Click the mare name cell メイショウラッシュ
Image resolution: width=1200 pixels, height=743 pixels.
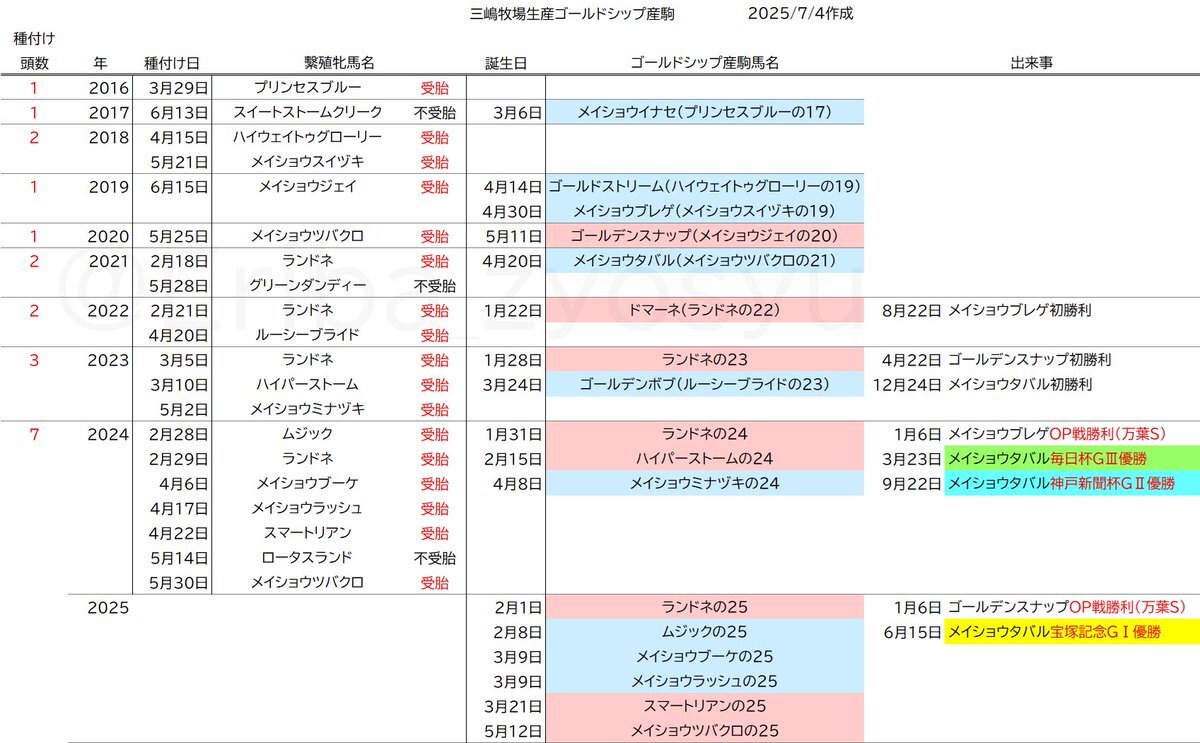[x=307, y=508]
